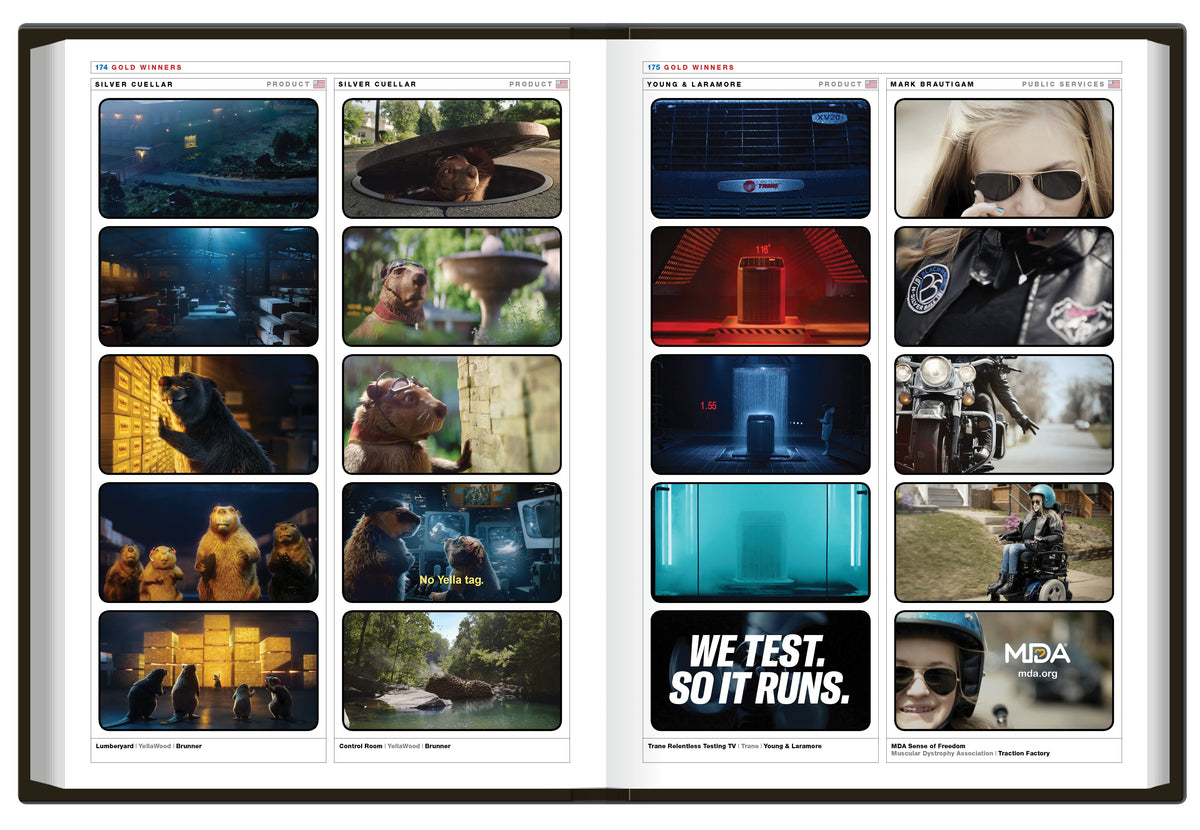Click SILVER CUELLAR heading the Lumberyard column
This screenshot has height=830, width=1200.
pyautogui.click(x=134, y=84)
